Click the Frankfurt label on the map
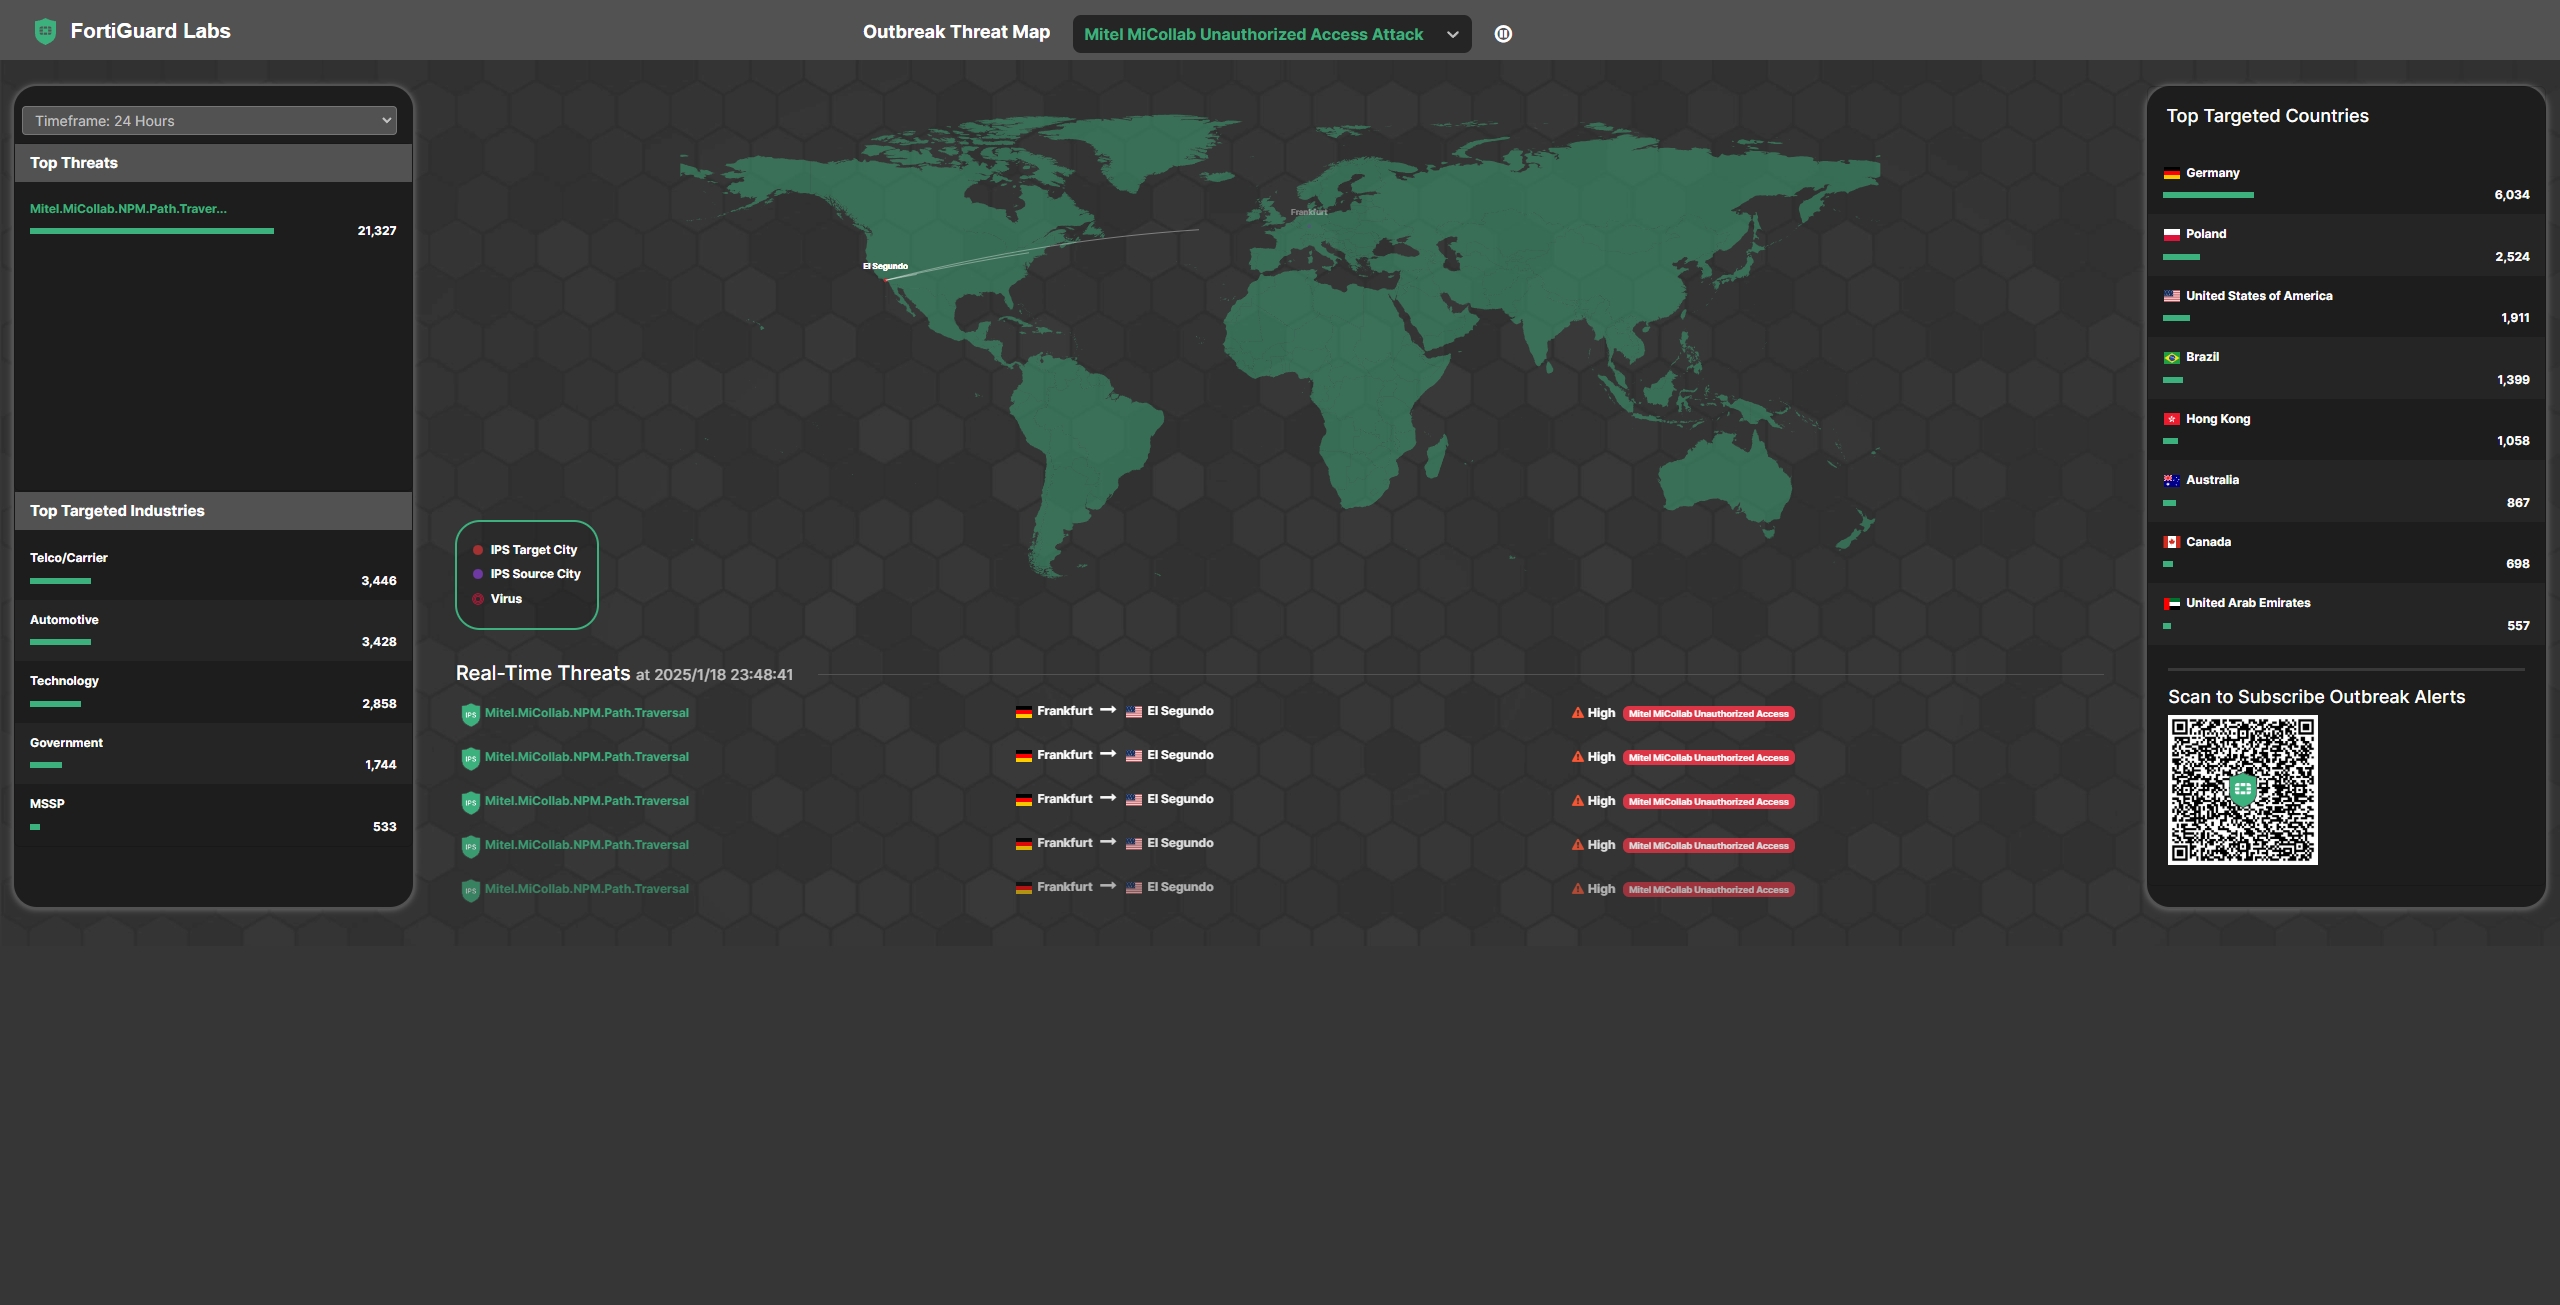Viewport: 2560px width, 1305px height. point(1308,212)
